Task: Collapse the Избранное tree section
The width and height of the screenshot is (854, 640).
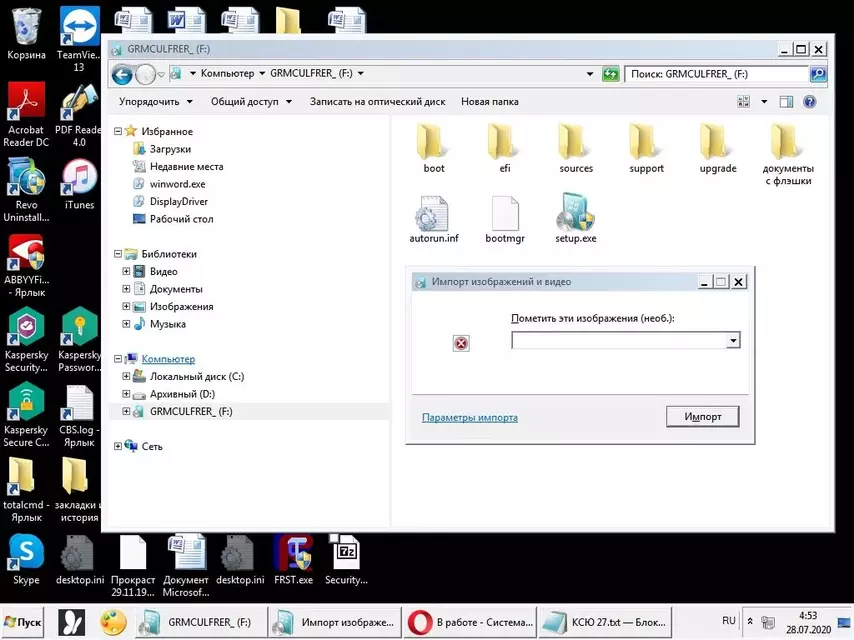Action: [118, 131]
